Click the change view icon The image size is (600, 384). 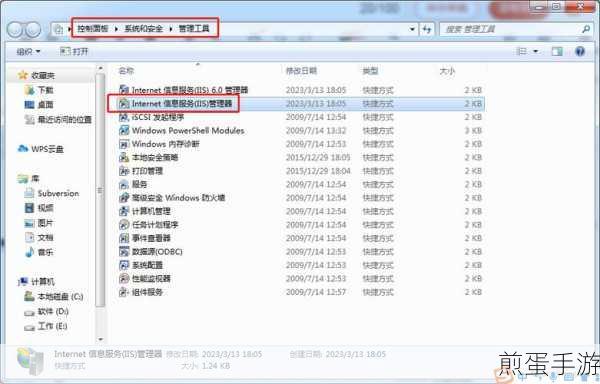point(522,51)
